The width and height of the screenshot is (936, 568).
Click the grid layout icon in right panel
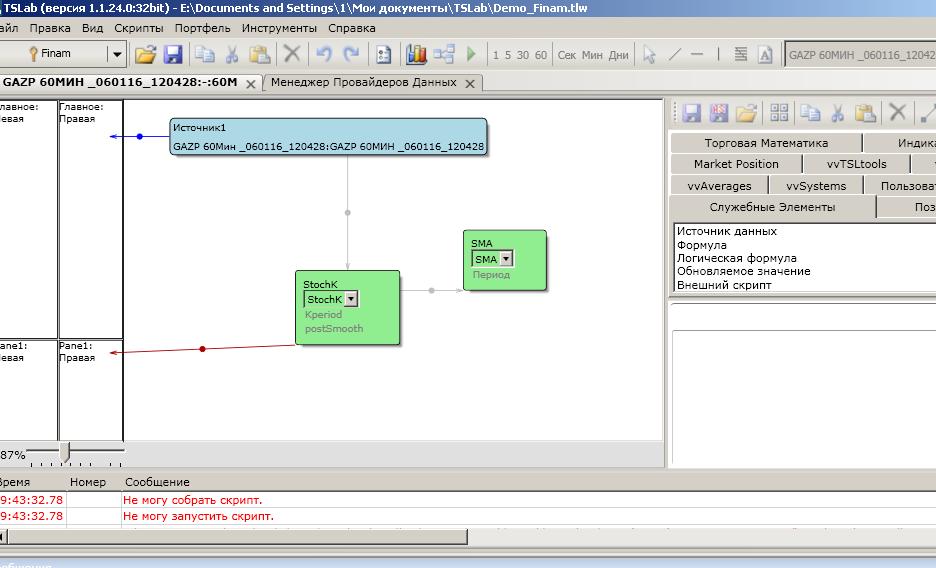pyautogui.click(x=779, y=113)
